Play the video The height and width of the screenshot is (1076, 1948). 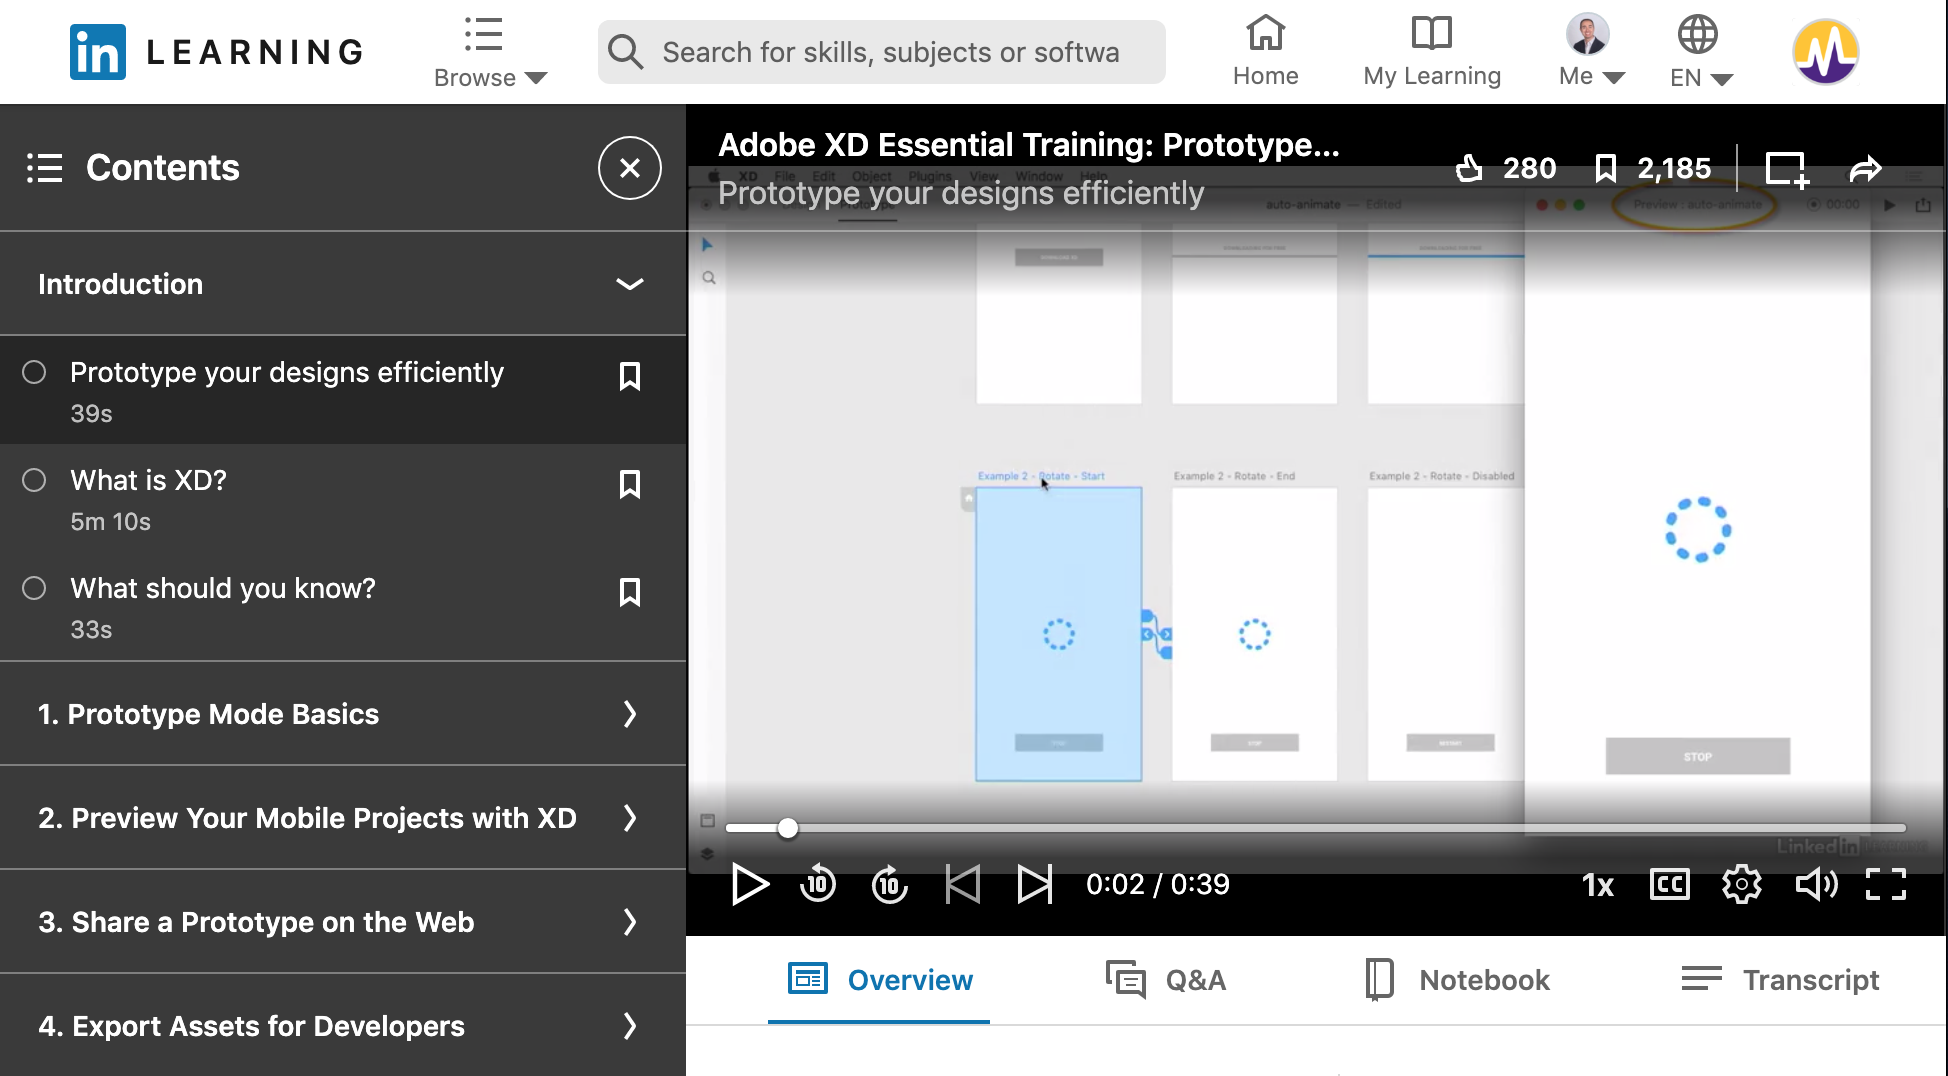(749, 884)
